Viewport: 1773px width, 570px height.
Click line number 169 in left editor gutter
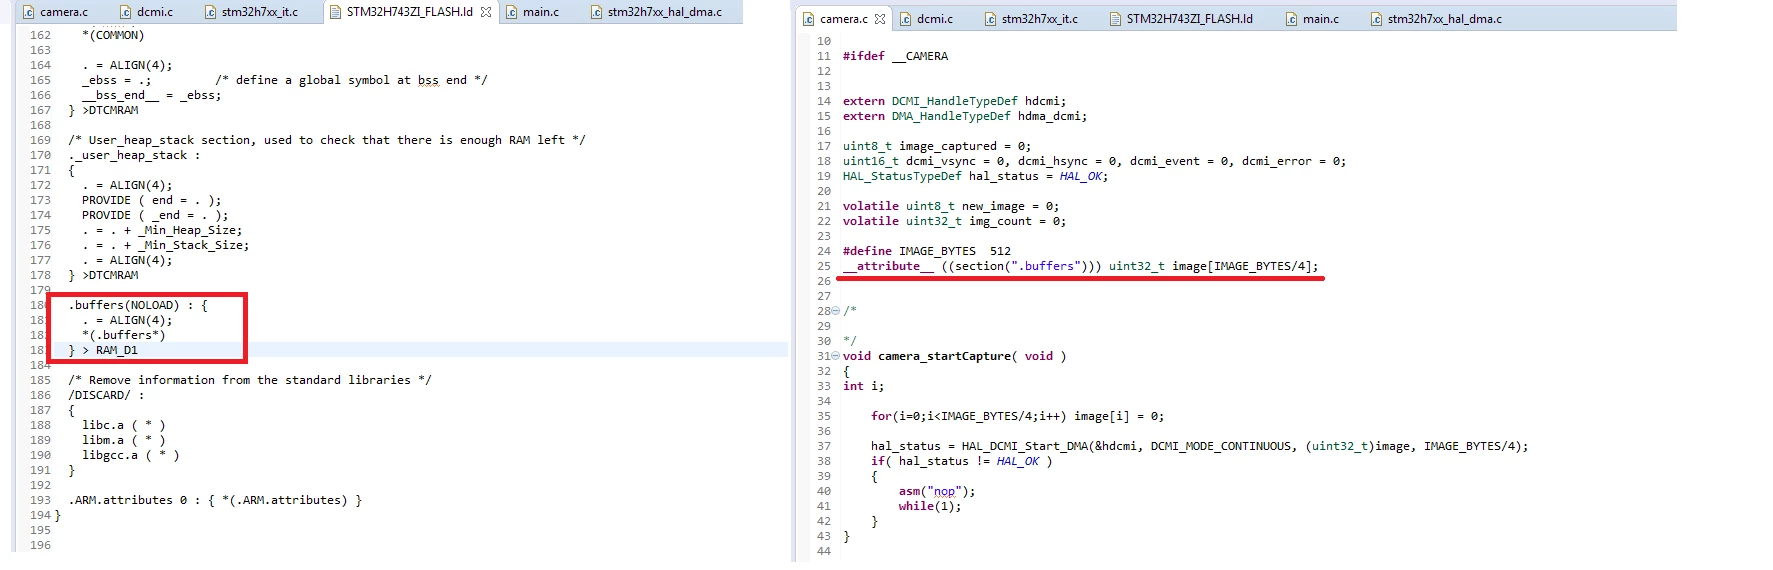coord(40,140)
